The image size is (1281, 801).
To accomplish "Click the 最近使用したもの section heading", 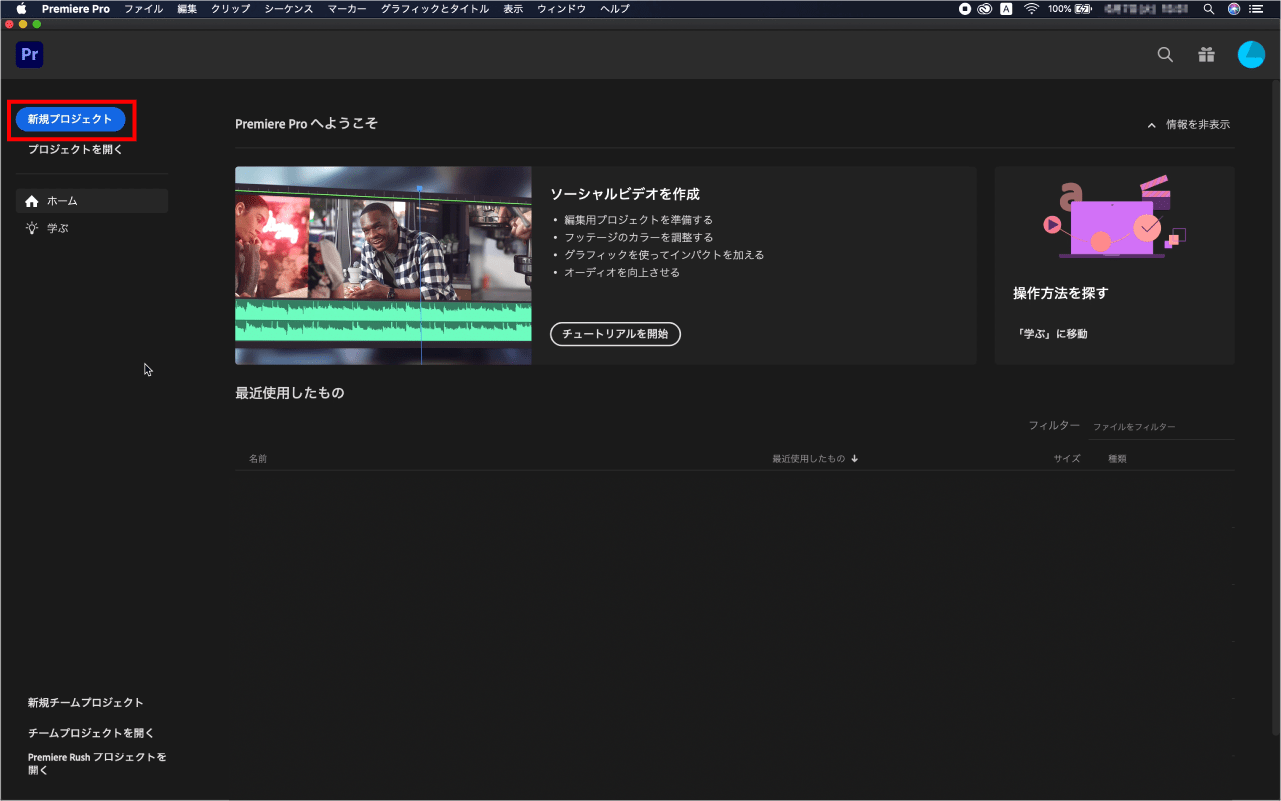I will [x=290, y=393].
